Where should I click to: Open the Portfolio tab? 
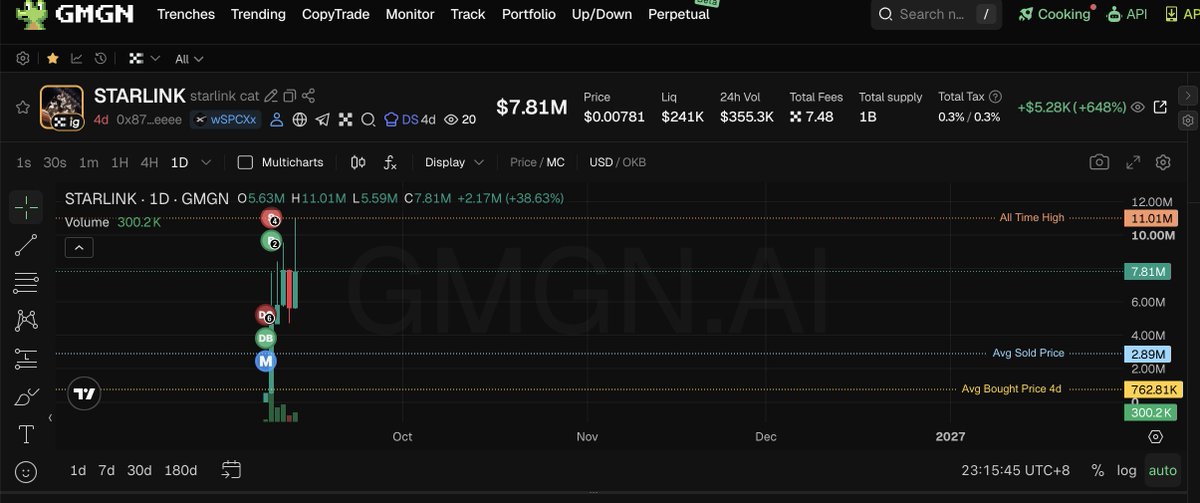[529, 14]
